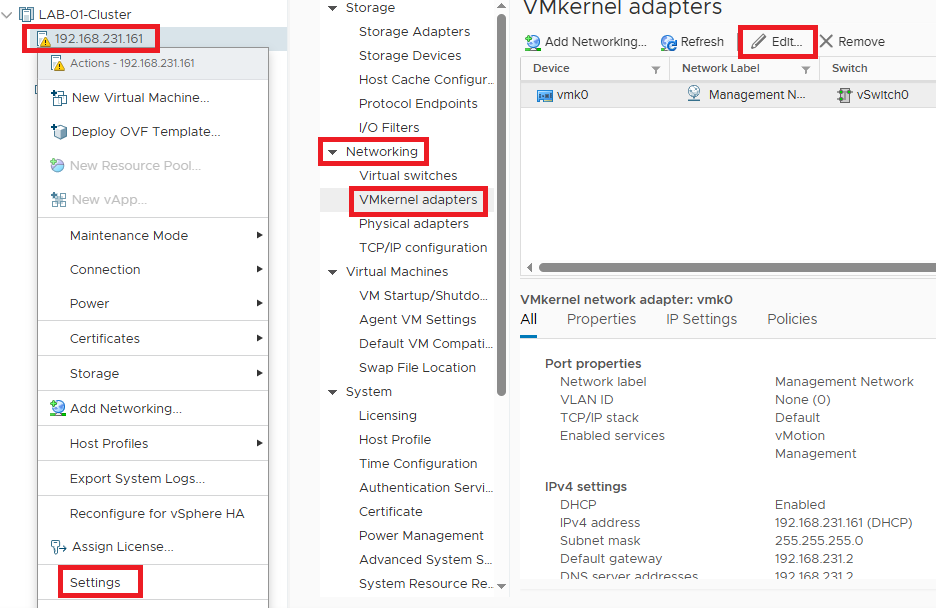This screenshot has width=936, height=608.
Task: Open Storage Devices settings
Action: [x=410, y=55]
